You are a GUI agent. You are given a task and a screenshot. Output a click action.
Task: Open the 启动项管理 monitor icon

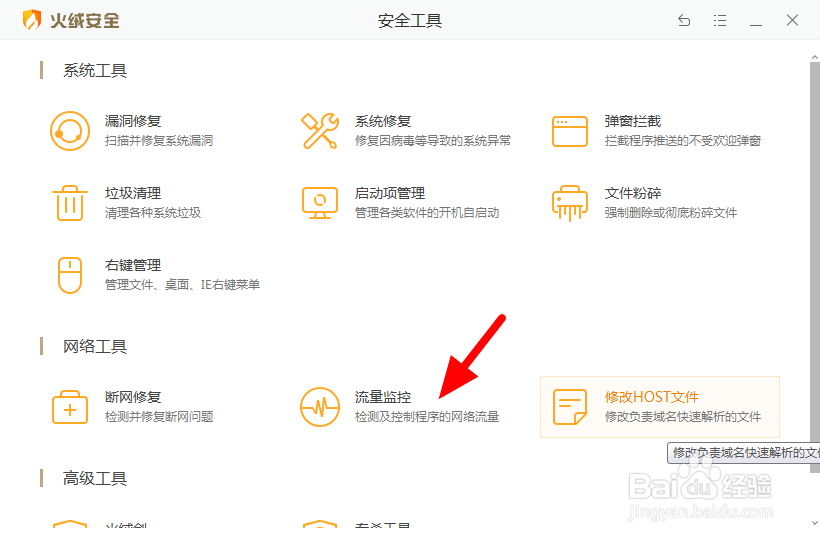click(320, 203)
